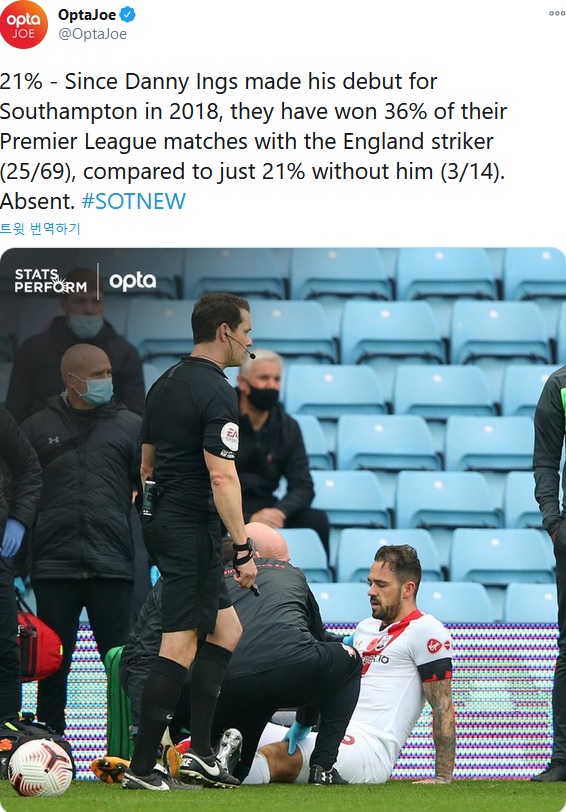Open the @OptaJoe handle link
Viewport: 566px width, 812px height.
pos(92,34)
